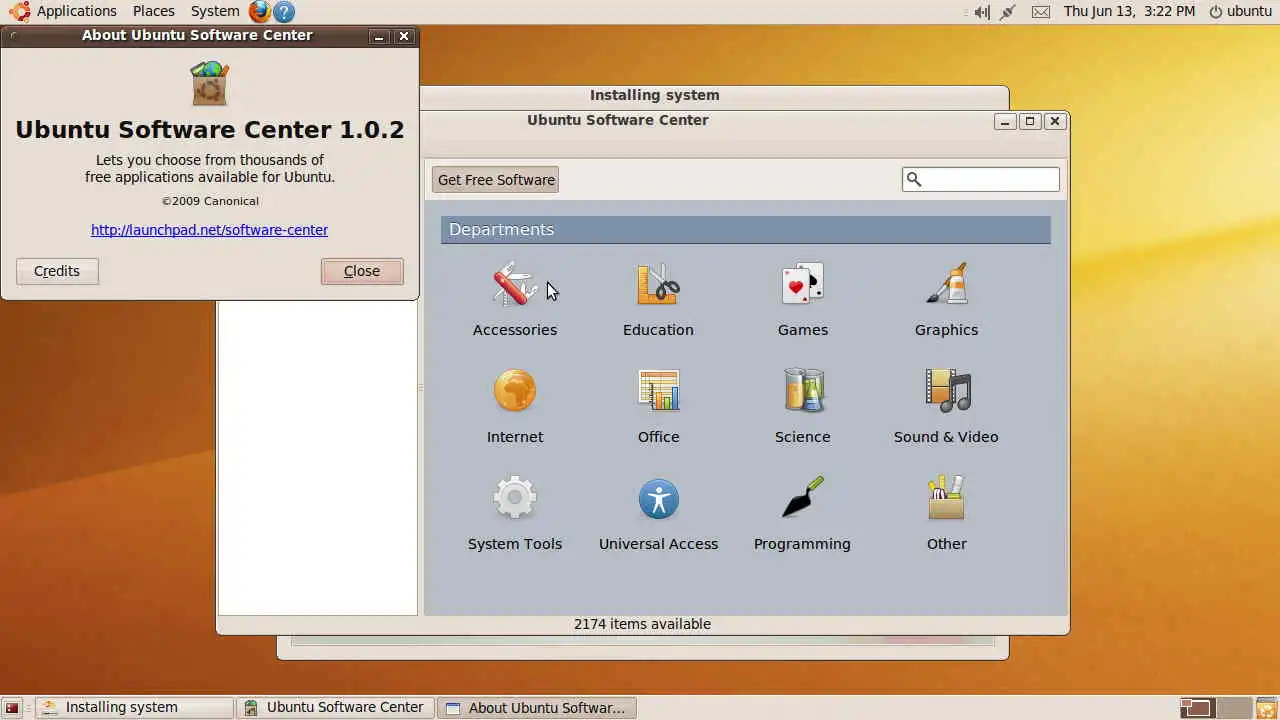The image size is (1280, 720).
Task: Open the Universal Access department icon
Action: point(658,498)
